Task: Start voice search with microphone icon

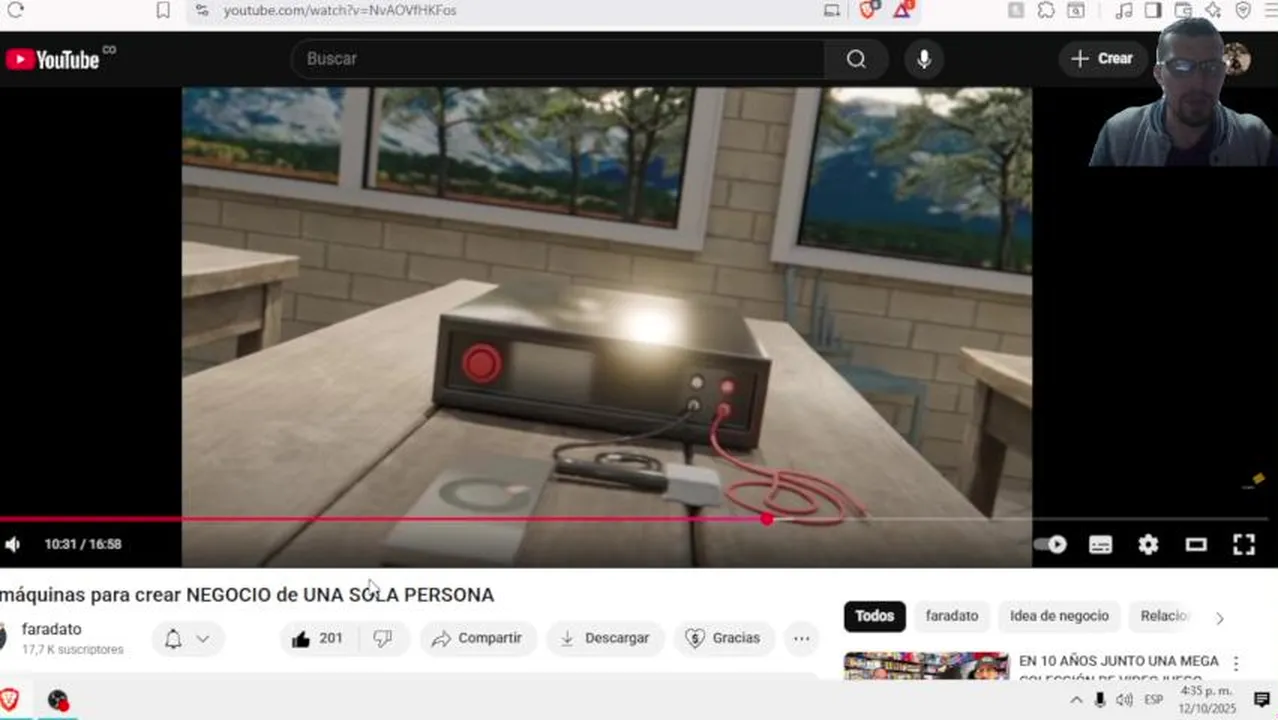Action: [x=924, y=59]
